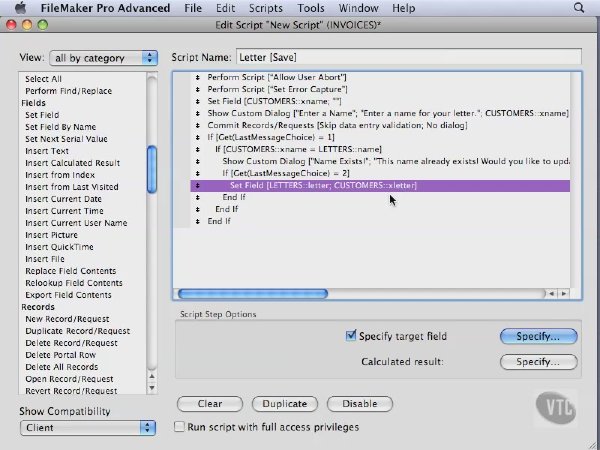Open Spotlight search magnifier icon
Image resolution: width=600 pixels, height=450 pixels.
coord(579,8)
